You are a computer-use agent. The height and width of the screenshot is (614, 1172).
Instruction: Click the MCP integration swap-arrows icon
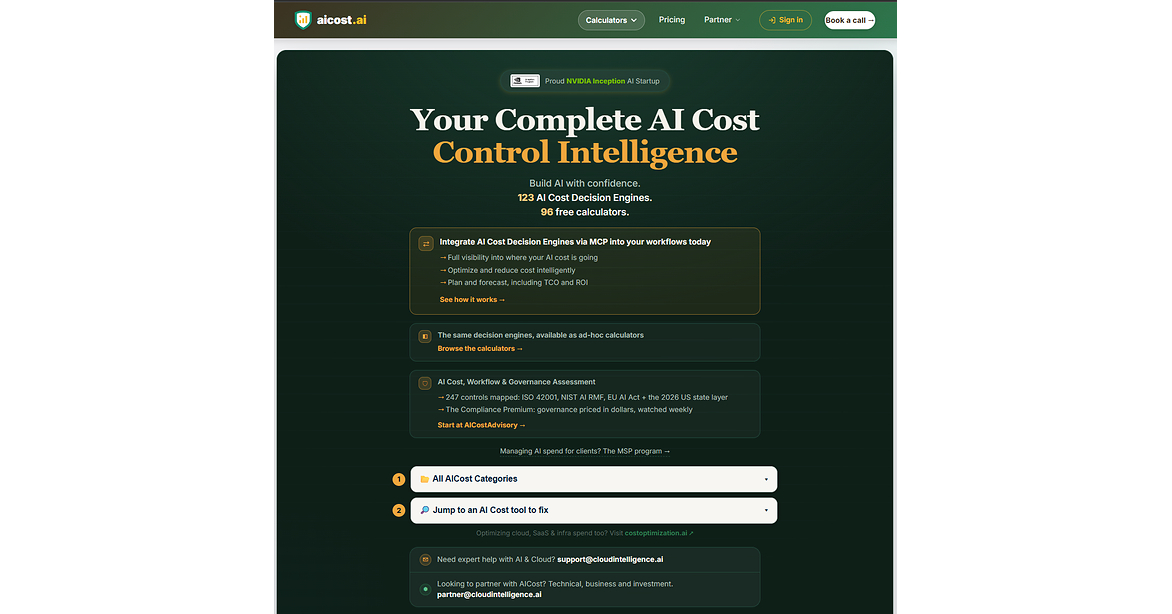(x=426, y=244)
